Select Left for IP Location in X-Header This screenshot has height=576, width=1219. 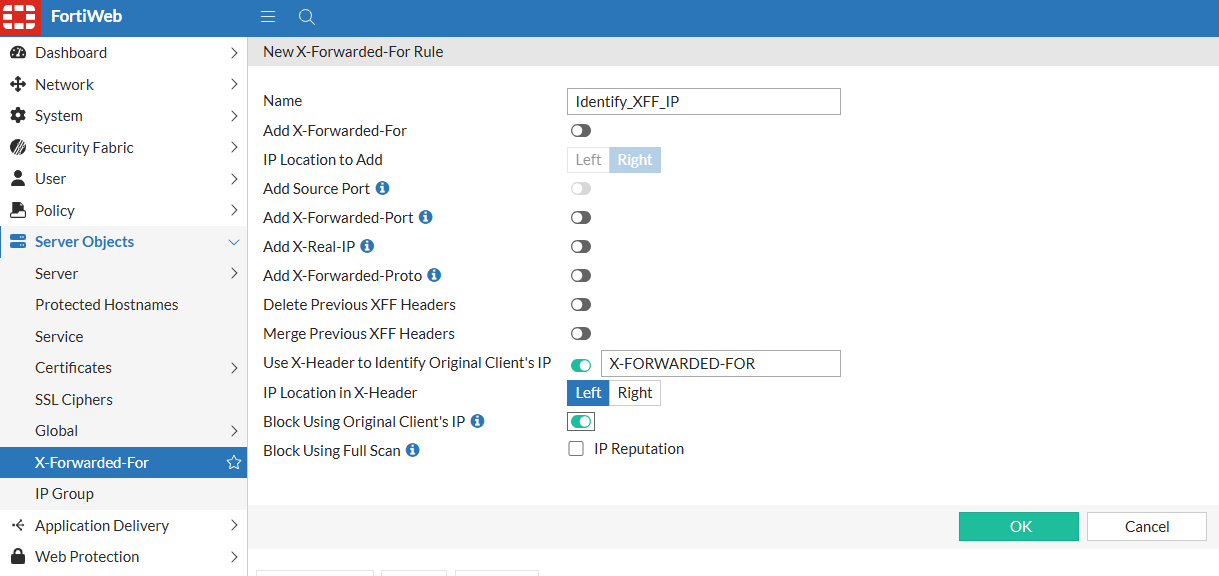pos(588,393)
